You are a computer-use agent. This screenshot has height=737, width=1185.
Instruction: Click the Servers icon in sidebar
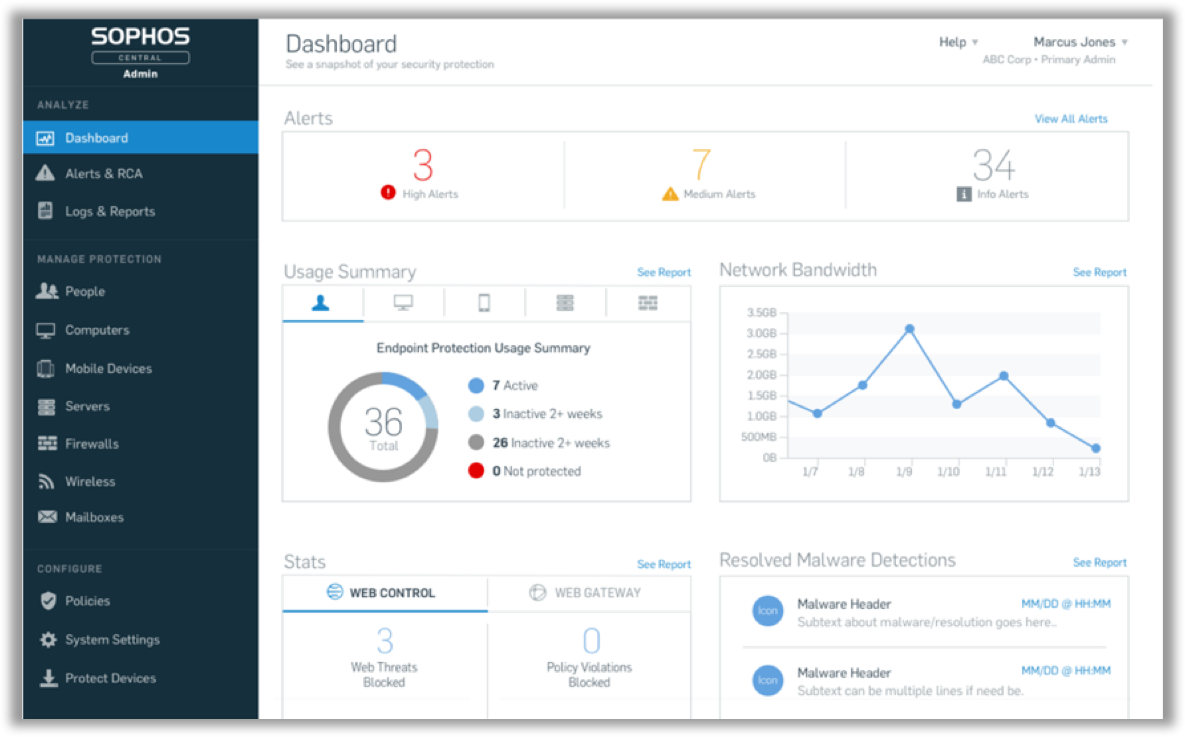click(46, 407)
